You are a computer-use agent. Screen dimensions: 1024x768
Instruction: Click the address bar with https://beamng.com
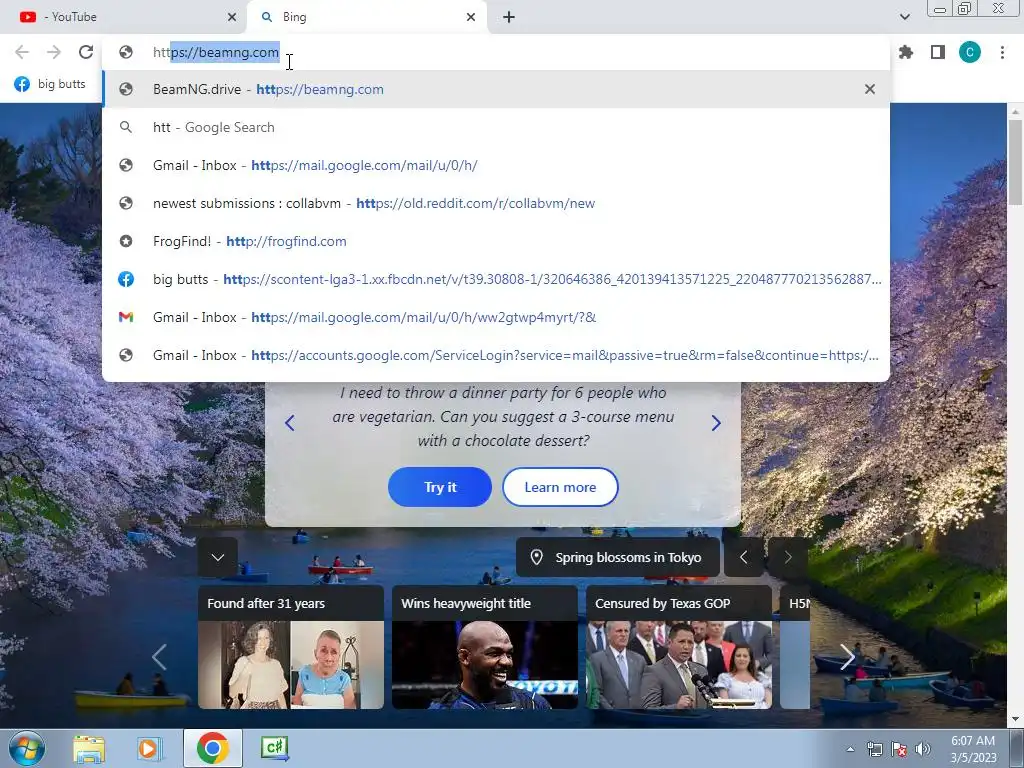click(x=496, y=52)
